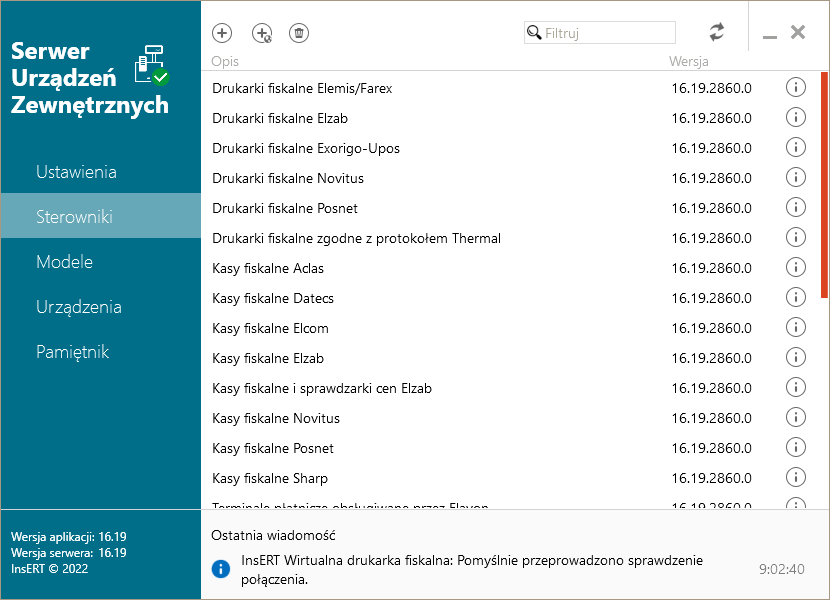Screen dimensions: 830x600
Task: Open the Pamiętnik section
Action: point(72,352)
